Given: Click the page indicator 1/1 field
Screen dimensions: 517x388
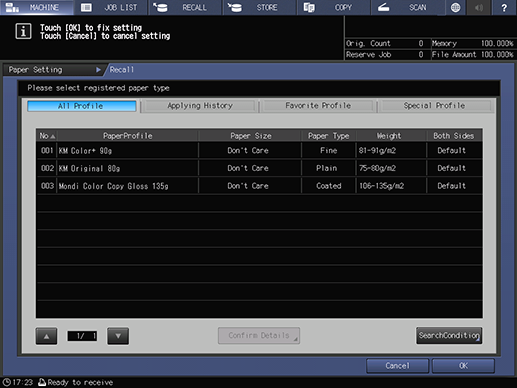Looking at the screenshot, I should (x=82, y=336).
